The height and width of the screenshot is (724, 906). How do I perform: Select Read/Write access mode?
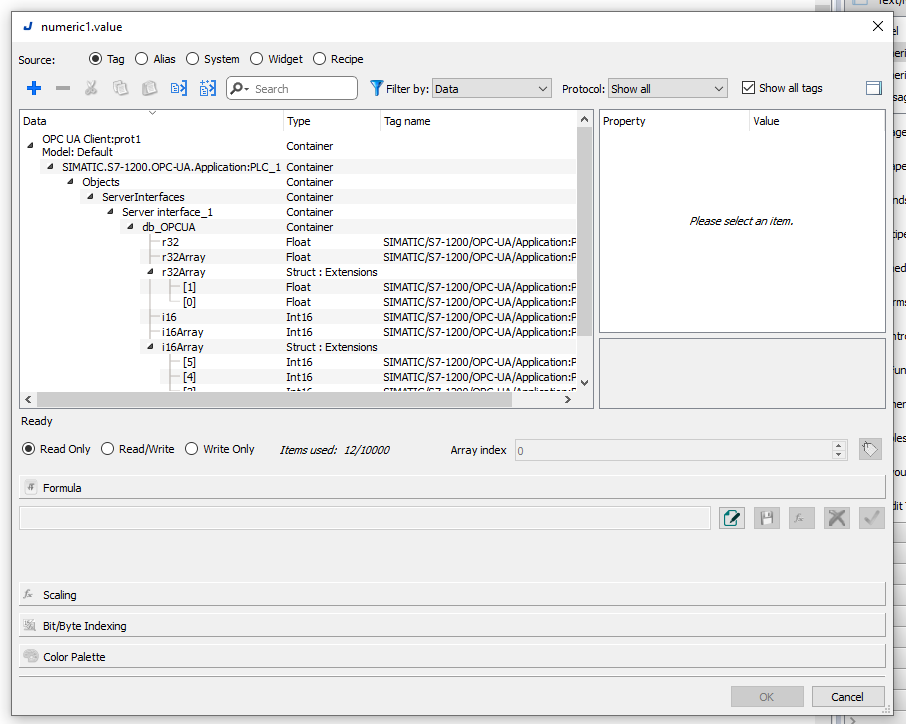point(107,449)
